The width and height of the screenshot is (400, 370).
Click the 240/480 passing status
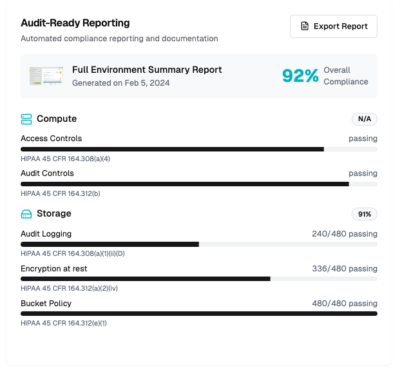pos(345,234)
